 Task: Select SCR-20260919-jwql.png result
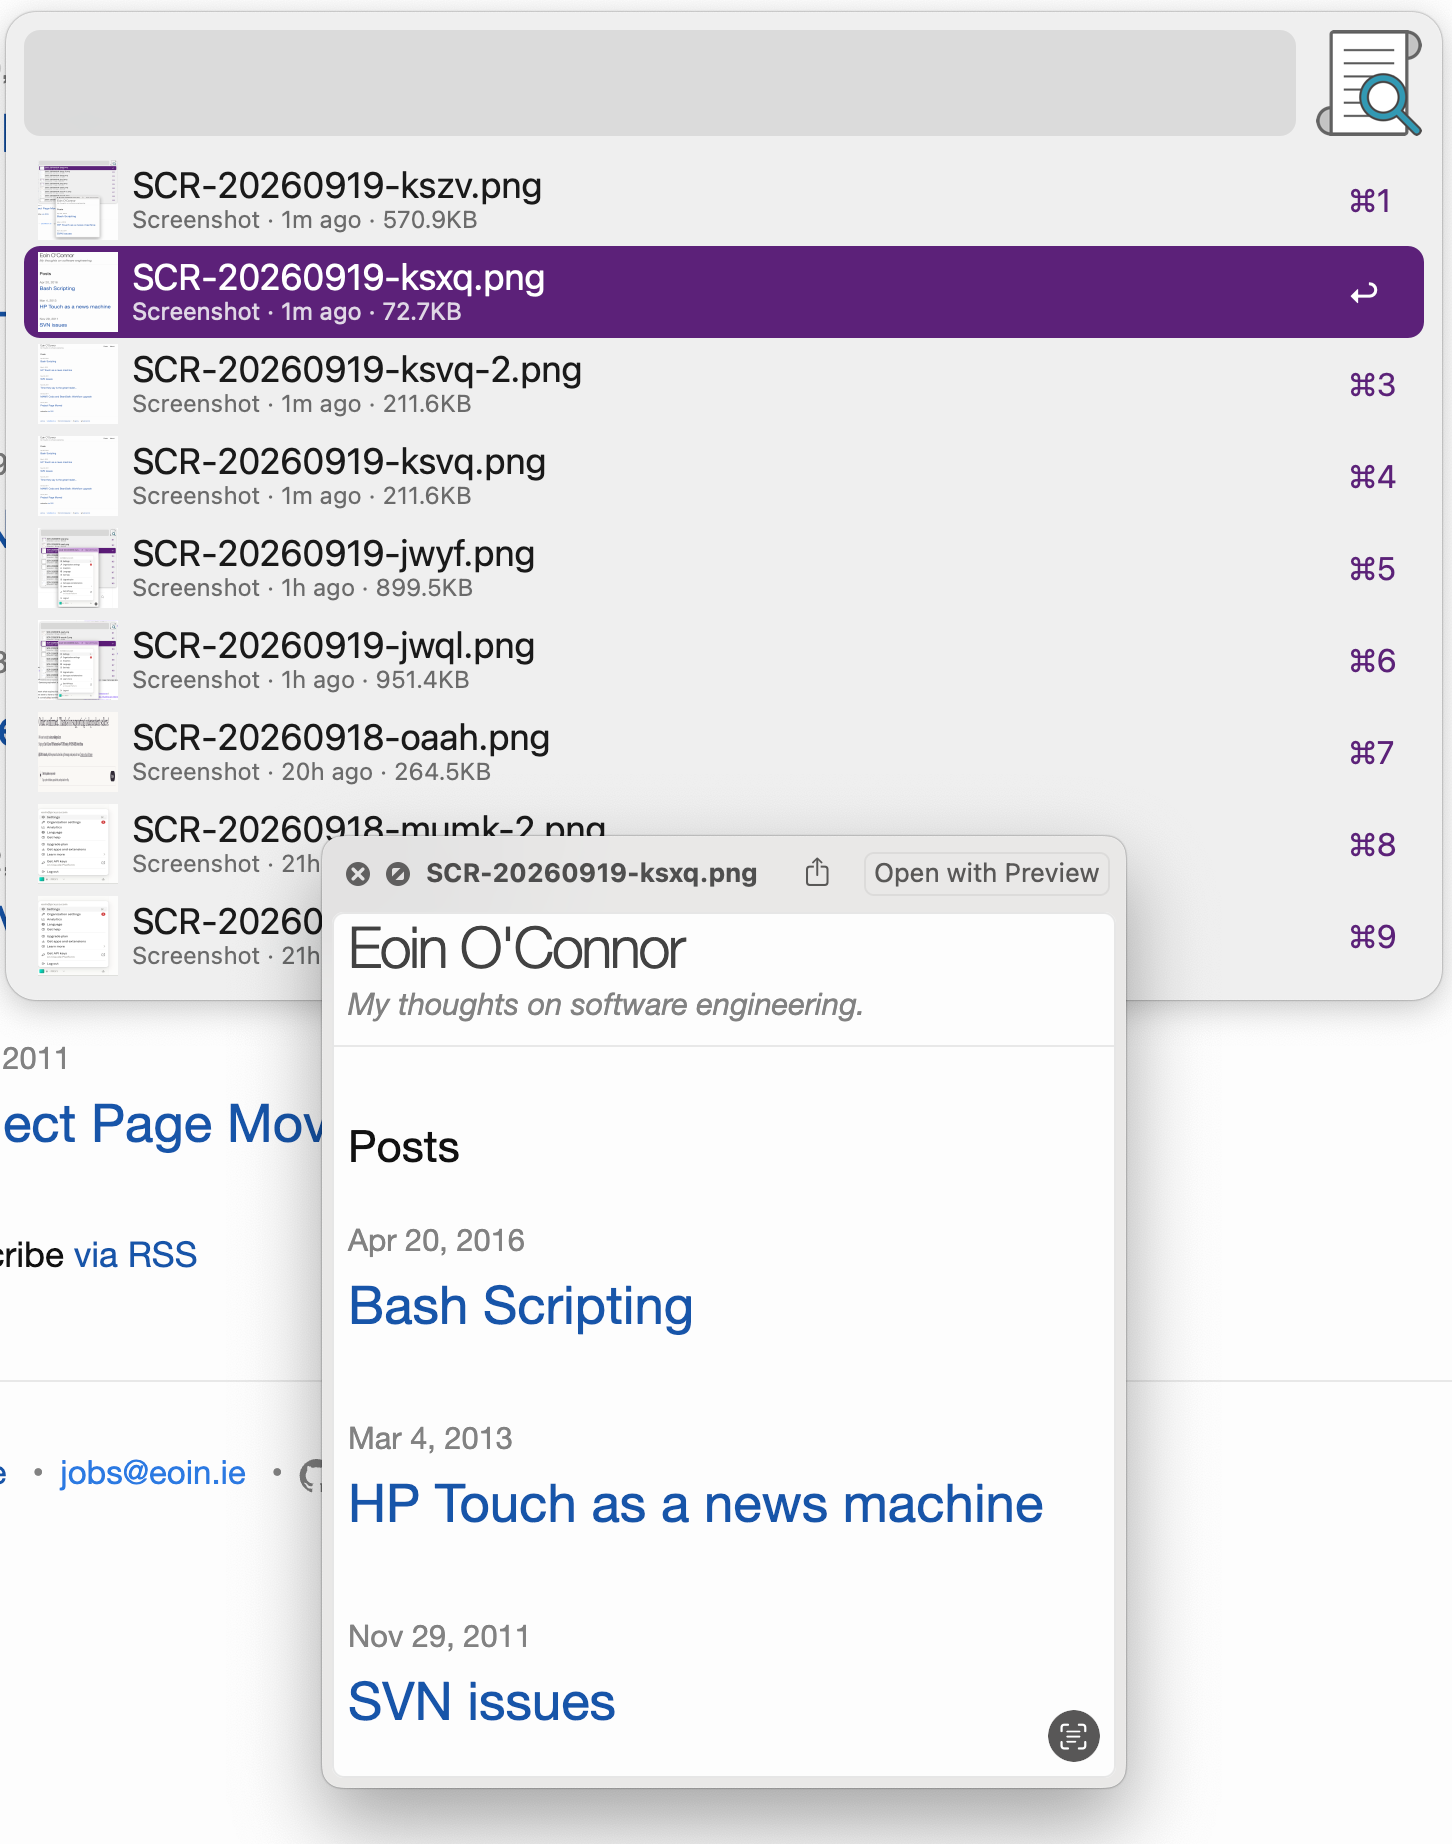pyautogui.click(x=724, y=660)
